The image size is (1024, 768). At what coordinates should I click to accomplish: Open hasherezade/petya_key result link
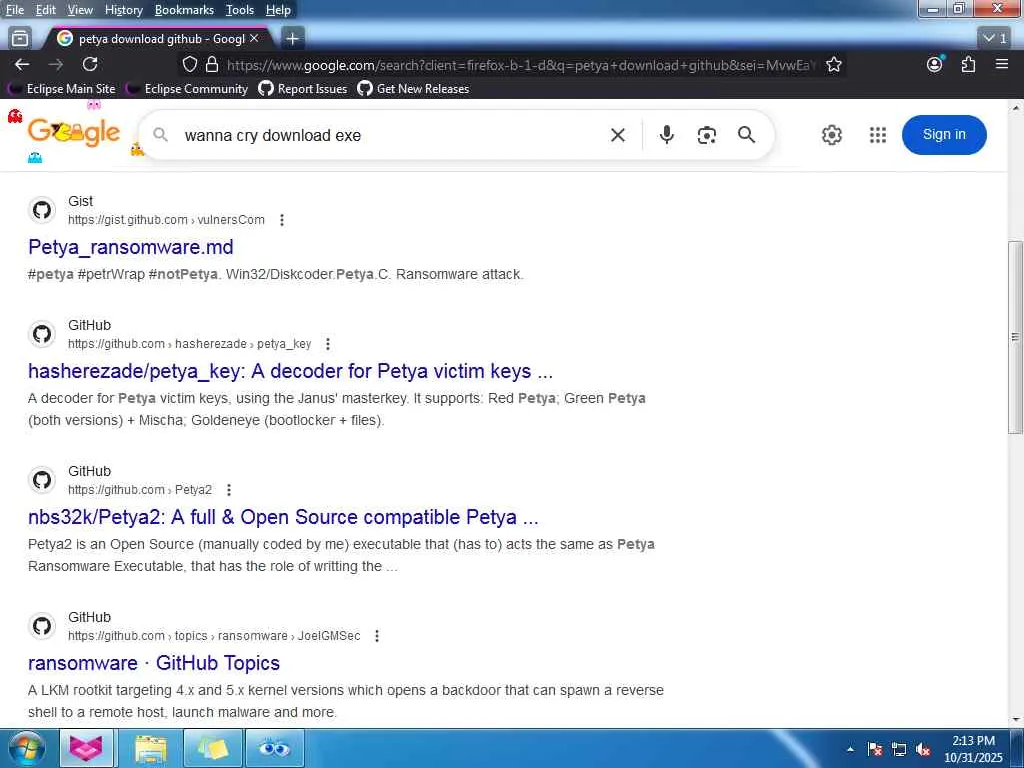point(291,371)
